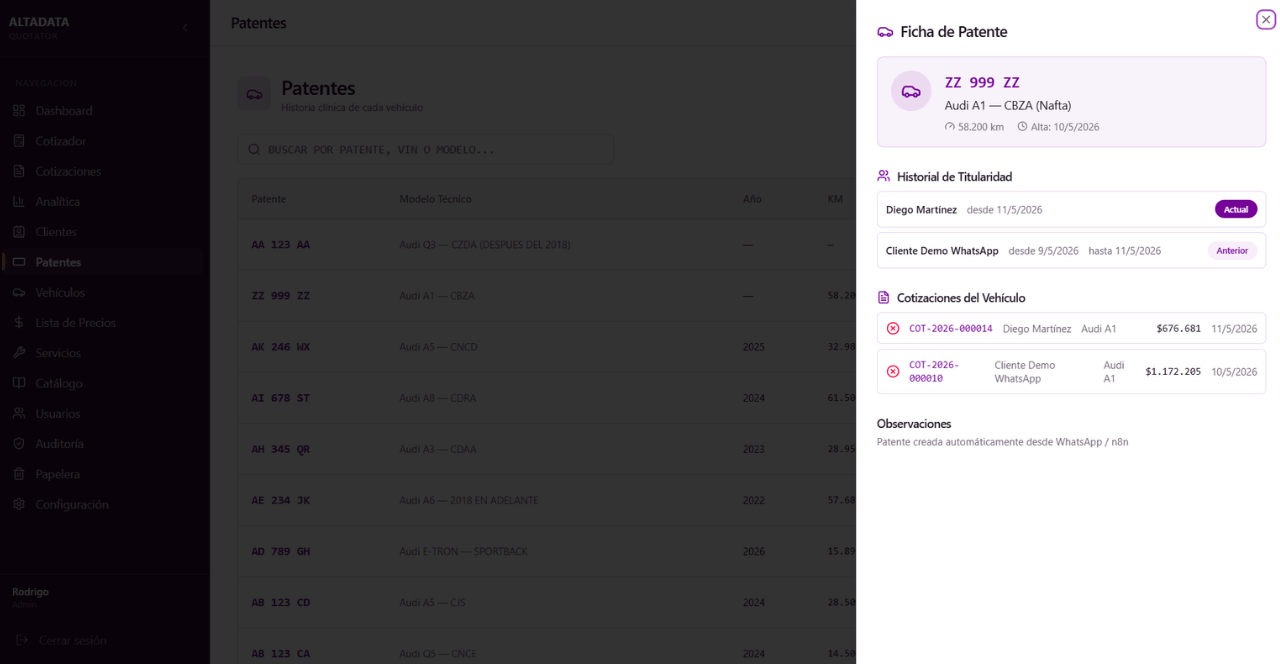This screenshot has width=1280, height=664.
Task: Click the odometer icon next to 58.200 km
Action: [x=950, y=127]
